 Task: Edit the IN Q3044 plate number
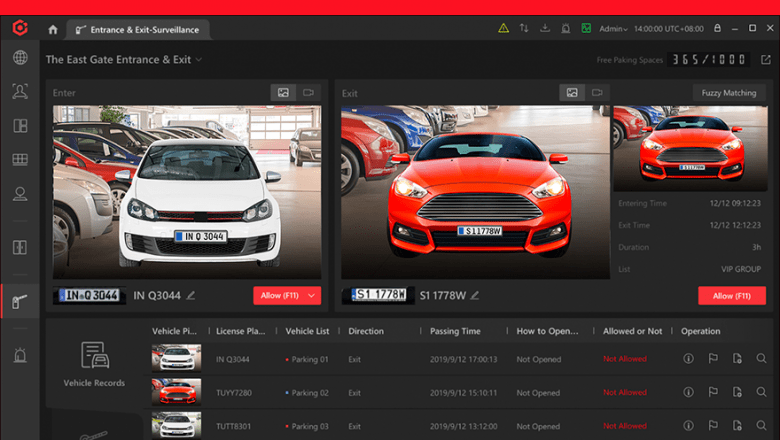point(191,295)
